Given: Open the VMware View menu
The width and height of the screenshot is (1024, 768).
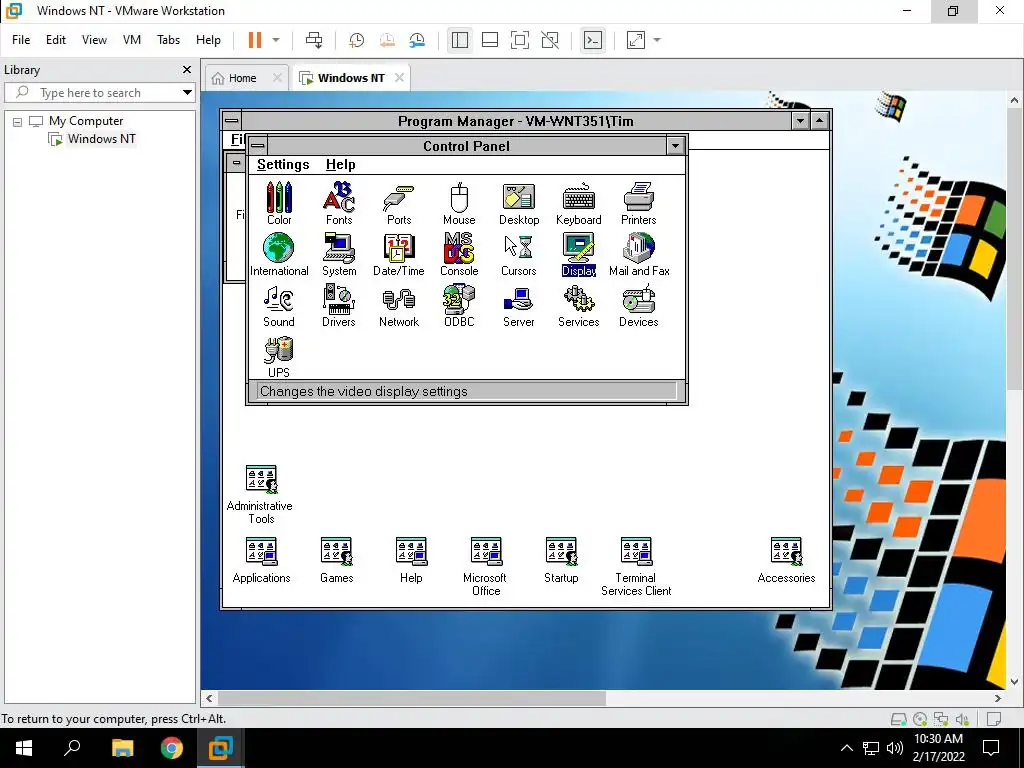Looking at the screenshot, I should tap(94, 40).
